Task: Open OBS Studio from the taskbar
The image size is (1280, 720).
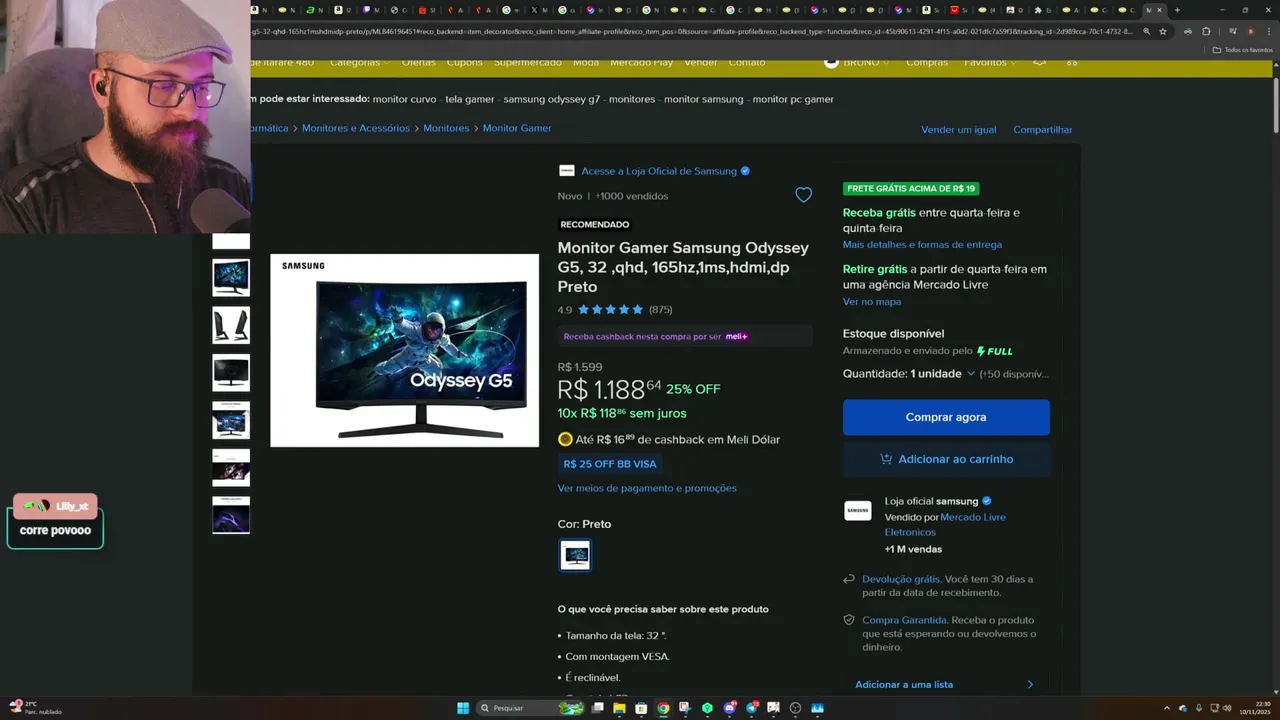Action: click(x=795, y=708)
